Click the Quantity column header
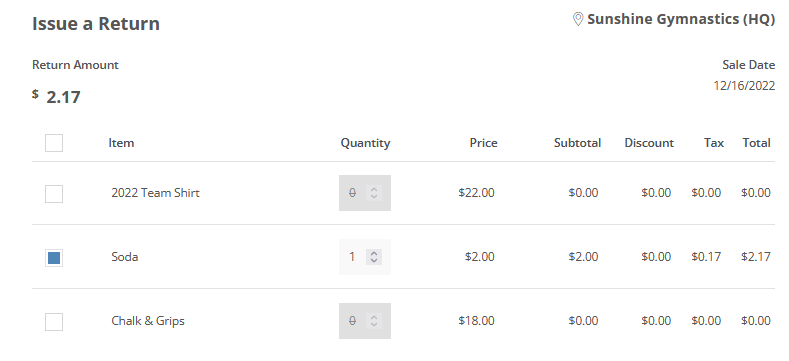 tap(365, 143)
